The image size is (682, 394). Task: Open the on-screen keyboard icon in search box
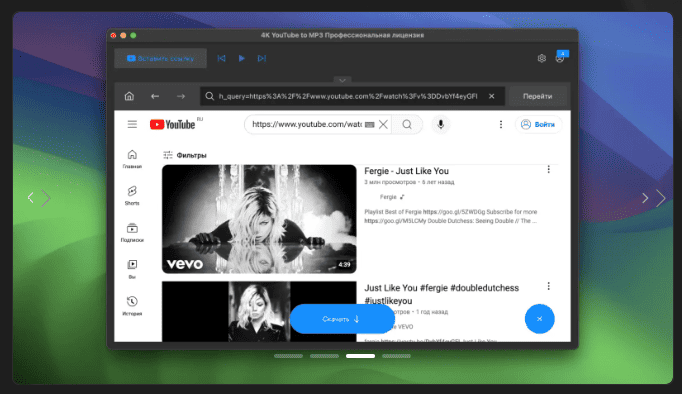click(x=370, y=125)
